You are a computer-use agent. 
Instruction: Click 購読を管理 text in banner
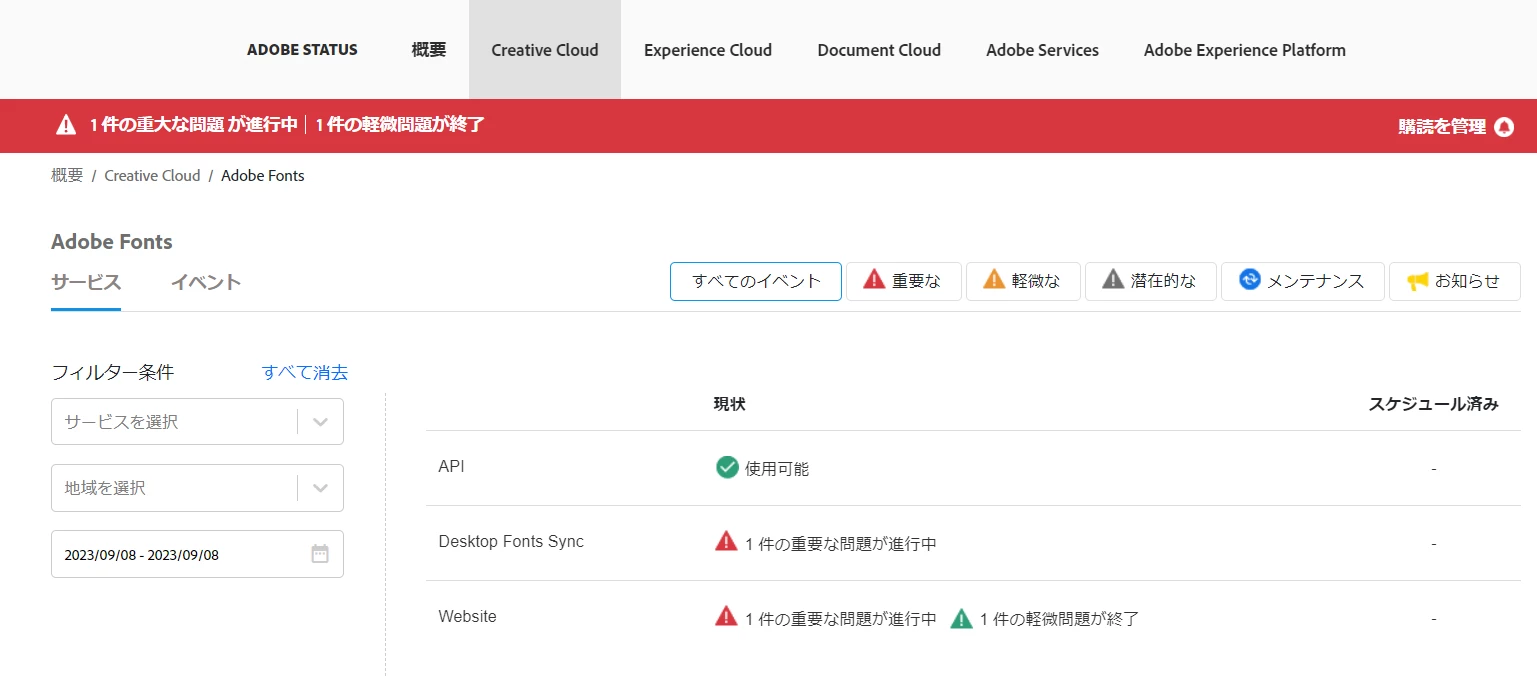1442,127
